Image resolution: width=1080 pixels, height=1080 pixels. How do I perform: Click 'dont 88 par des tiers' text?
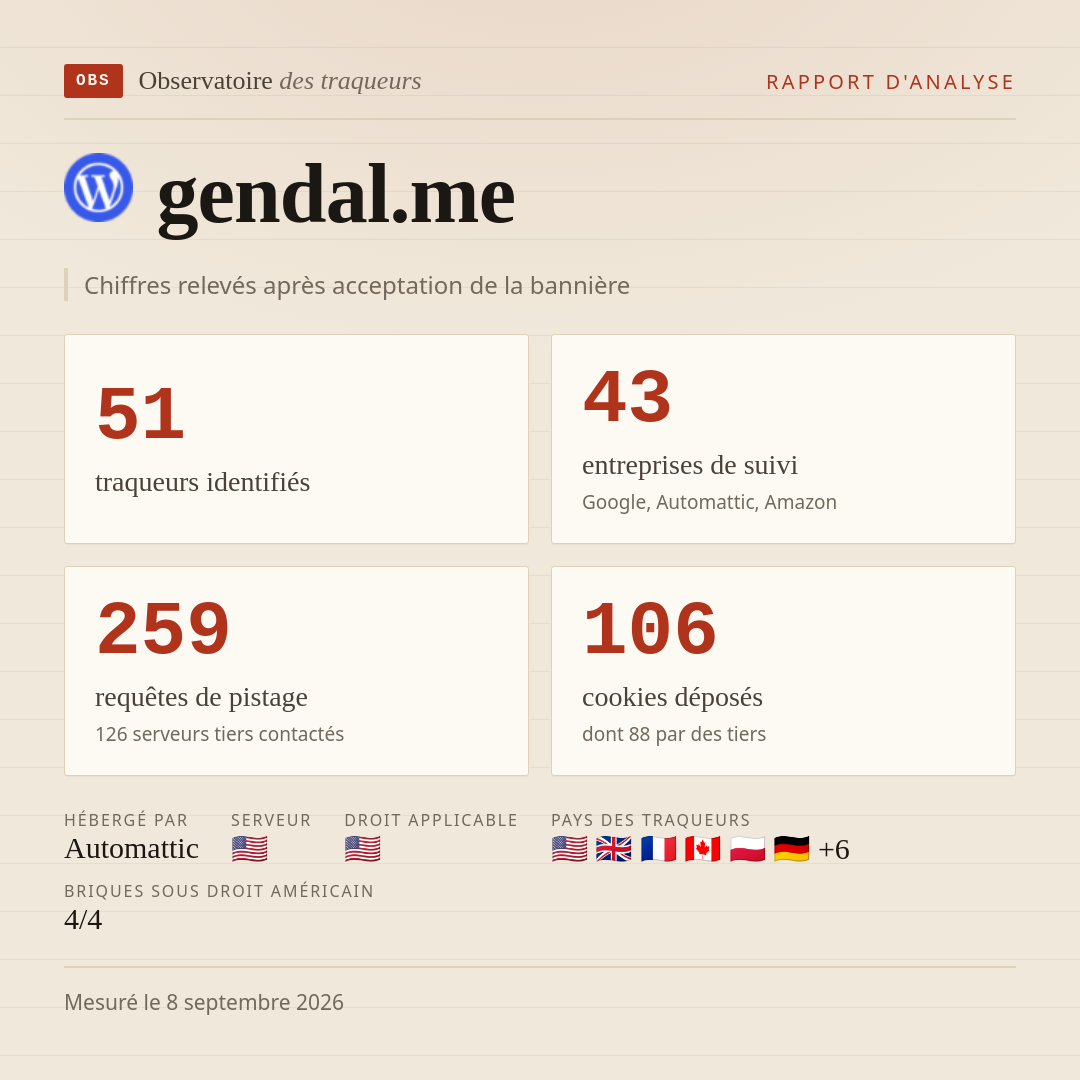674,734
